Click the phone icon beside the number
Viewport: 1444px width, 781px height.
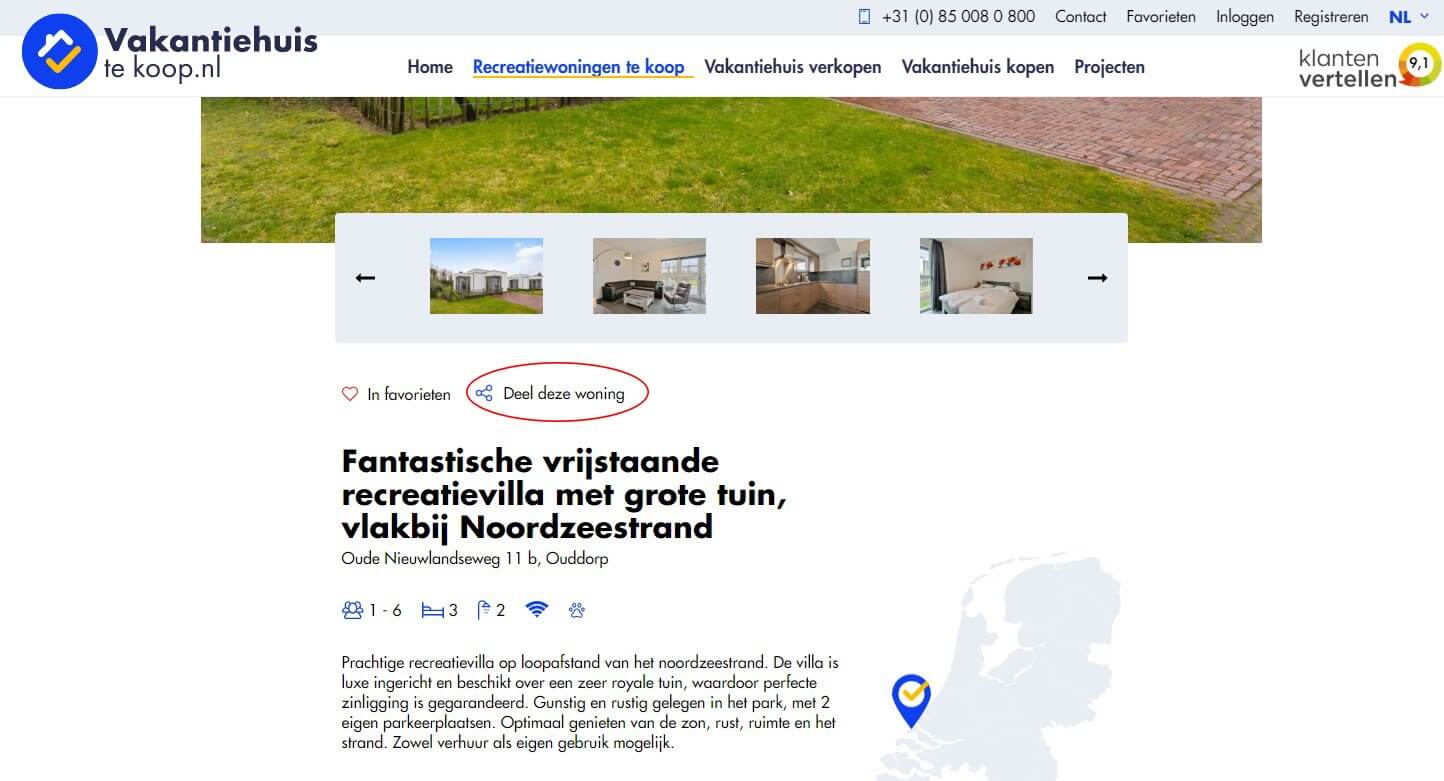tap(864, 17)
